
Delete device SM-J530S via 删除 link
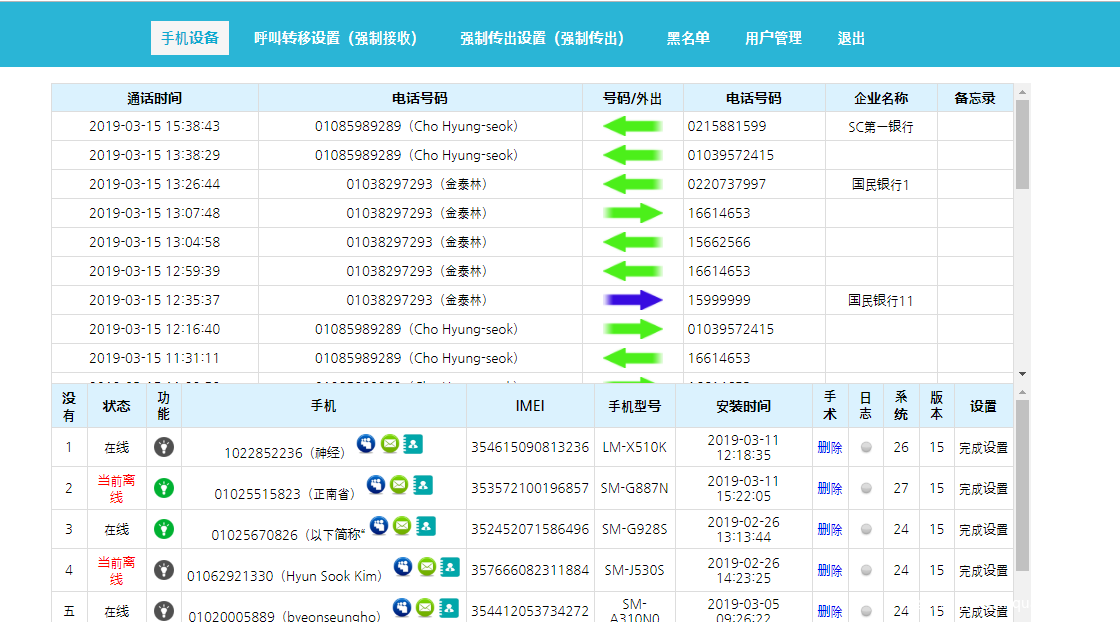829,571
